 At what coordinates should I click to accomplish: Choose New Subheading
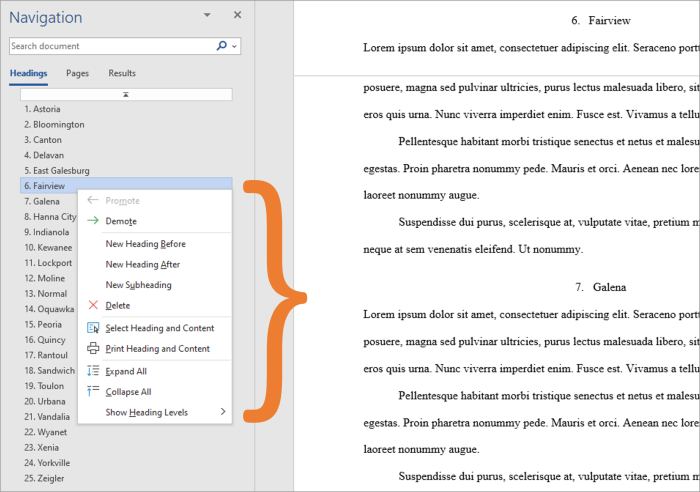(155, 285)
